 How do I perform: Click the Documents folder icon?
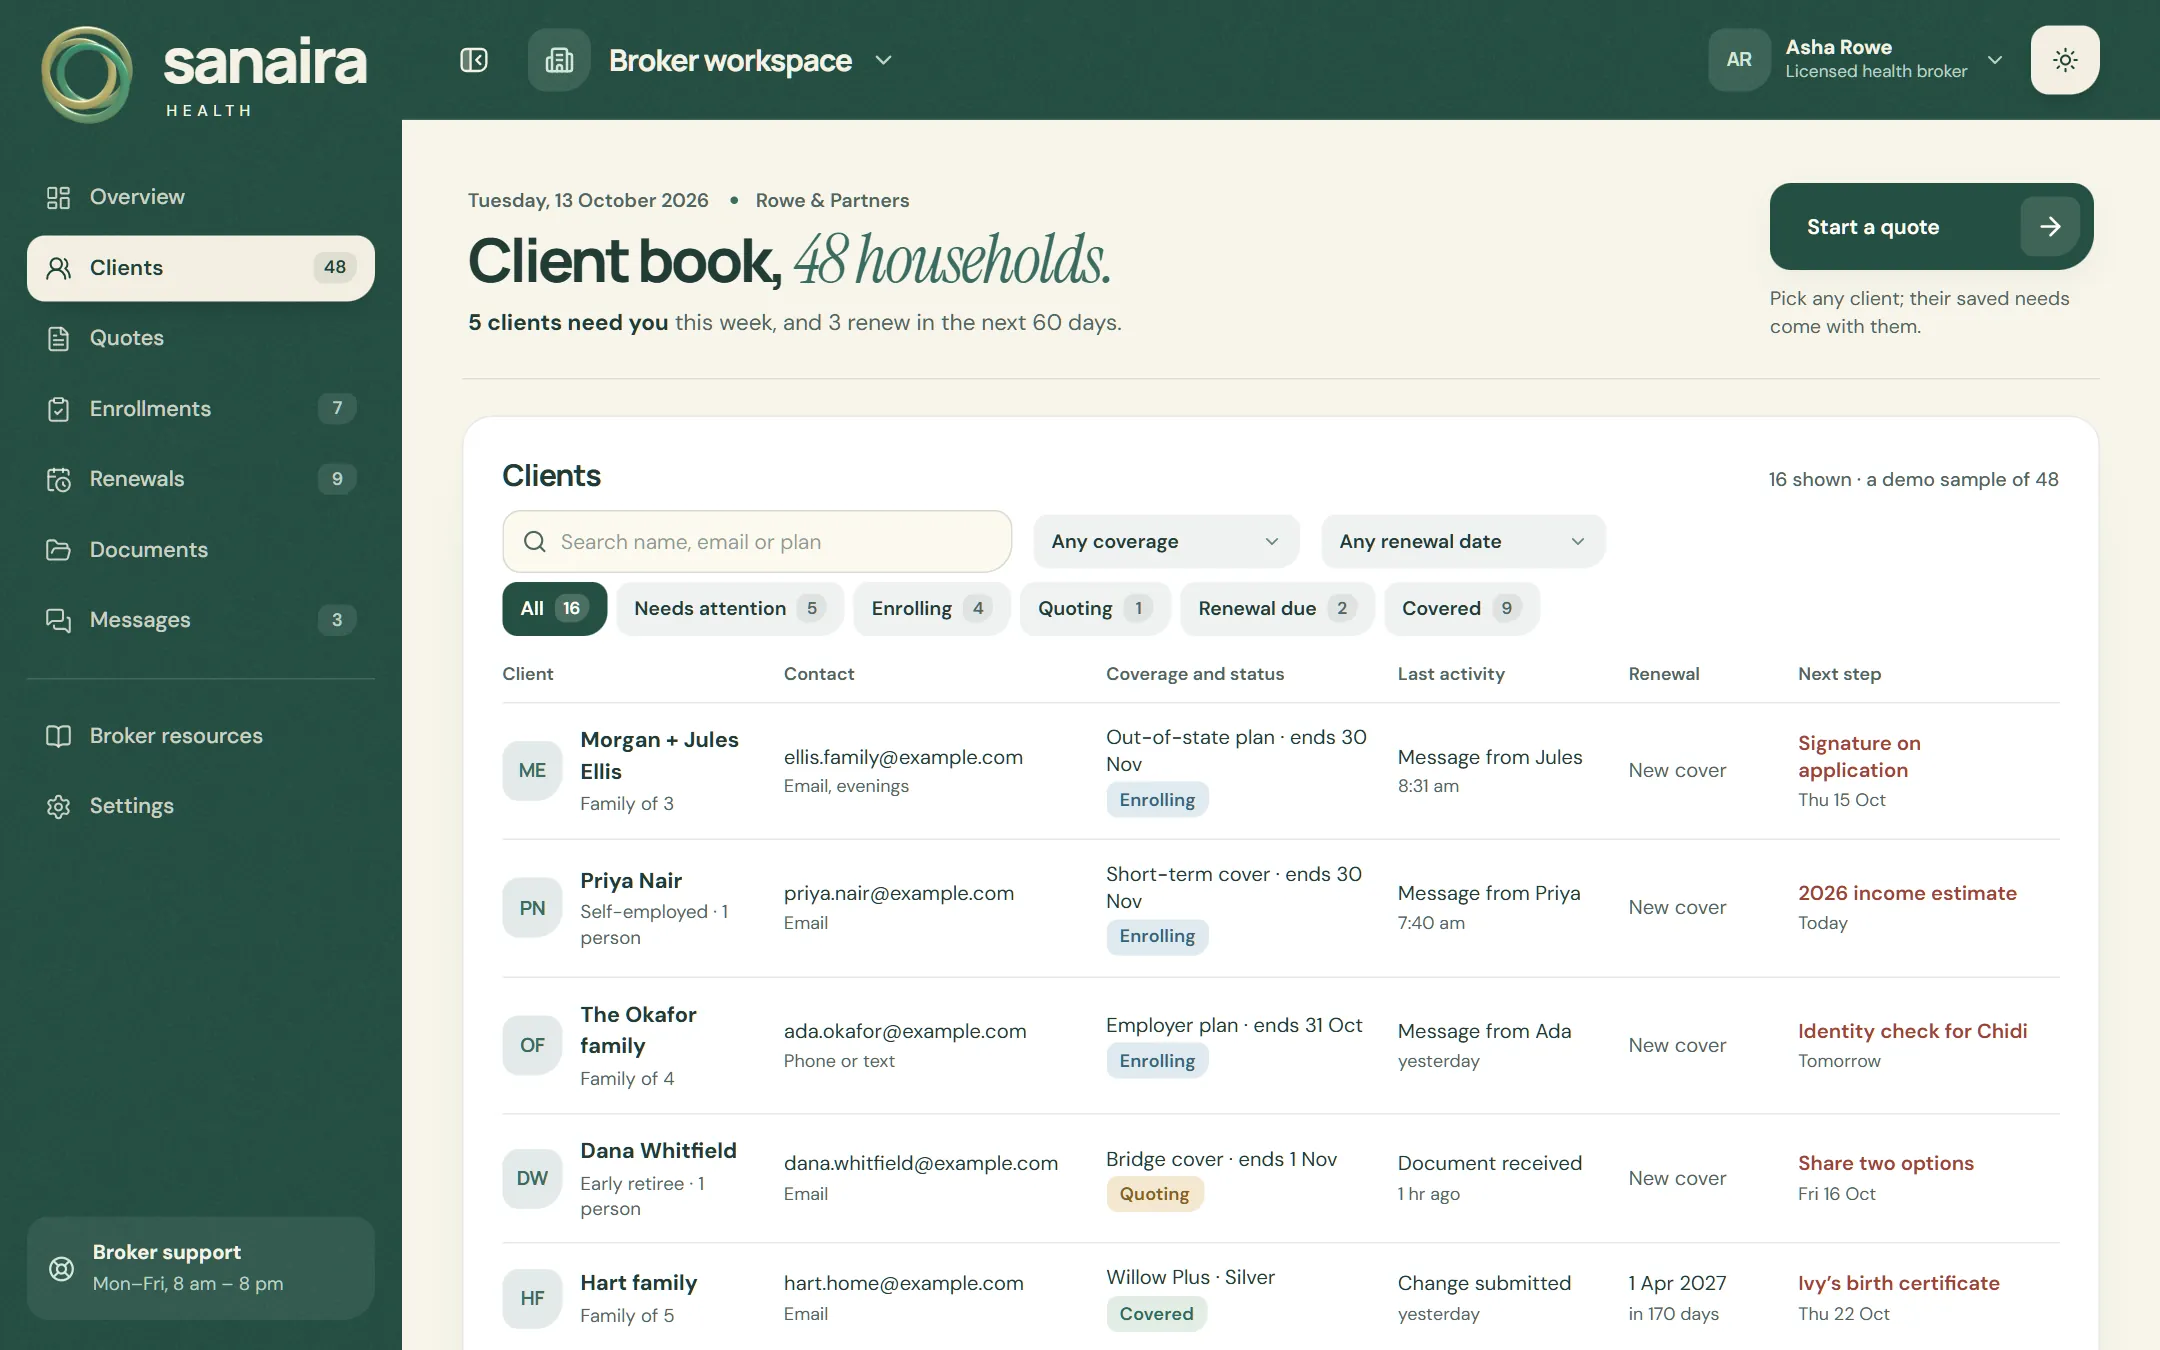58,550
